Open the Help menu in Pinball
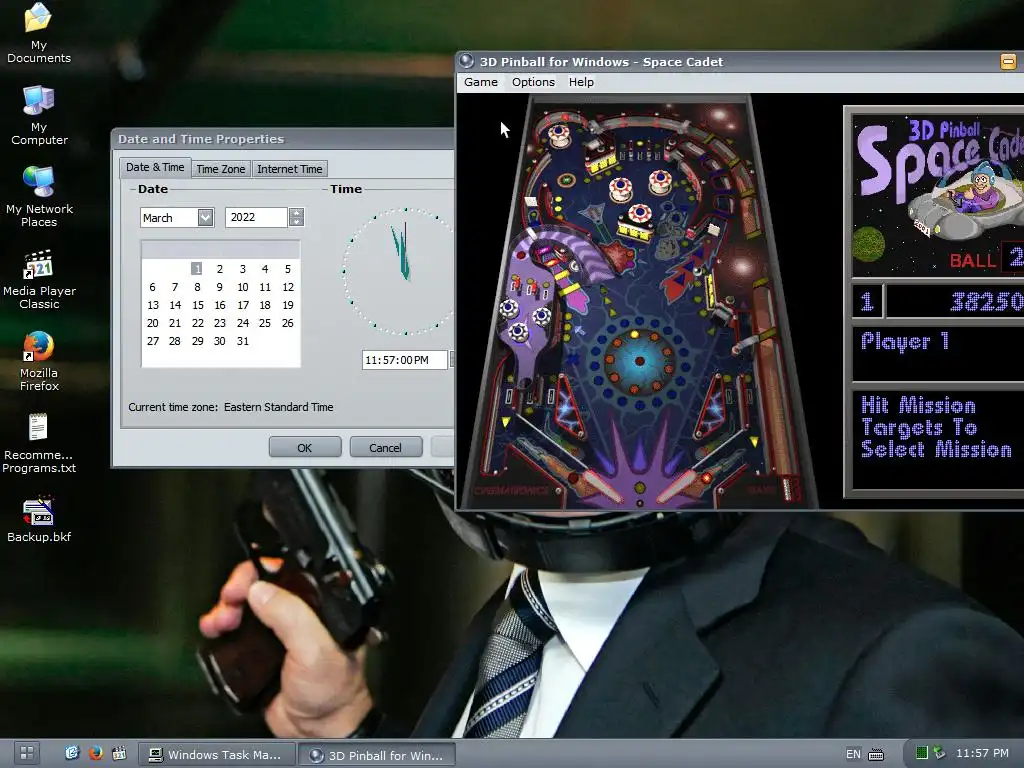The height and width of the screenshot is (768, 1024). (581, 82)
